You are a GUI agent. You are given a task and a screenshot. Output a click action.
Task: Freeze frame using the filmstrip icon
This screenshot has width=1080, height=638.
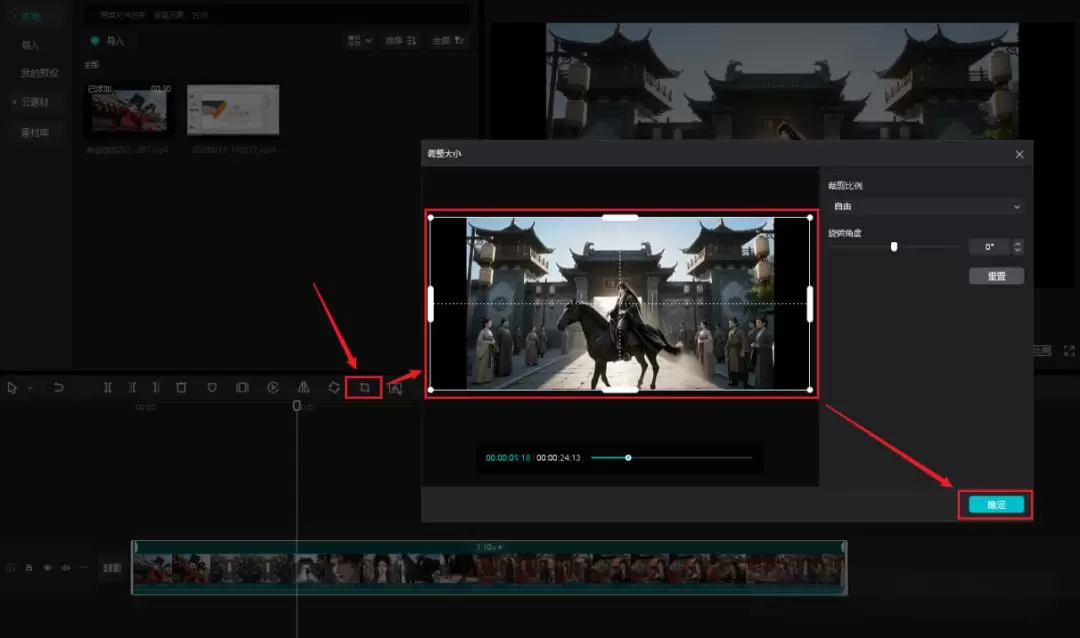[x=242, y=388]
